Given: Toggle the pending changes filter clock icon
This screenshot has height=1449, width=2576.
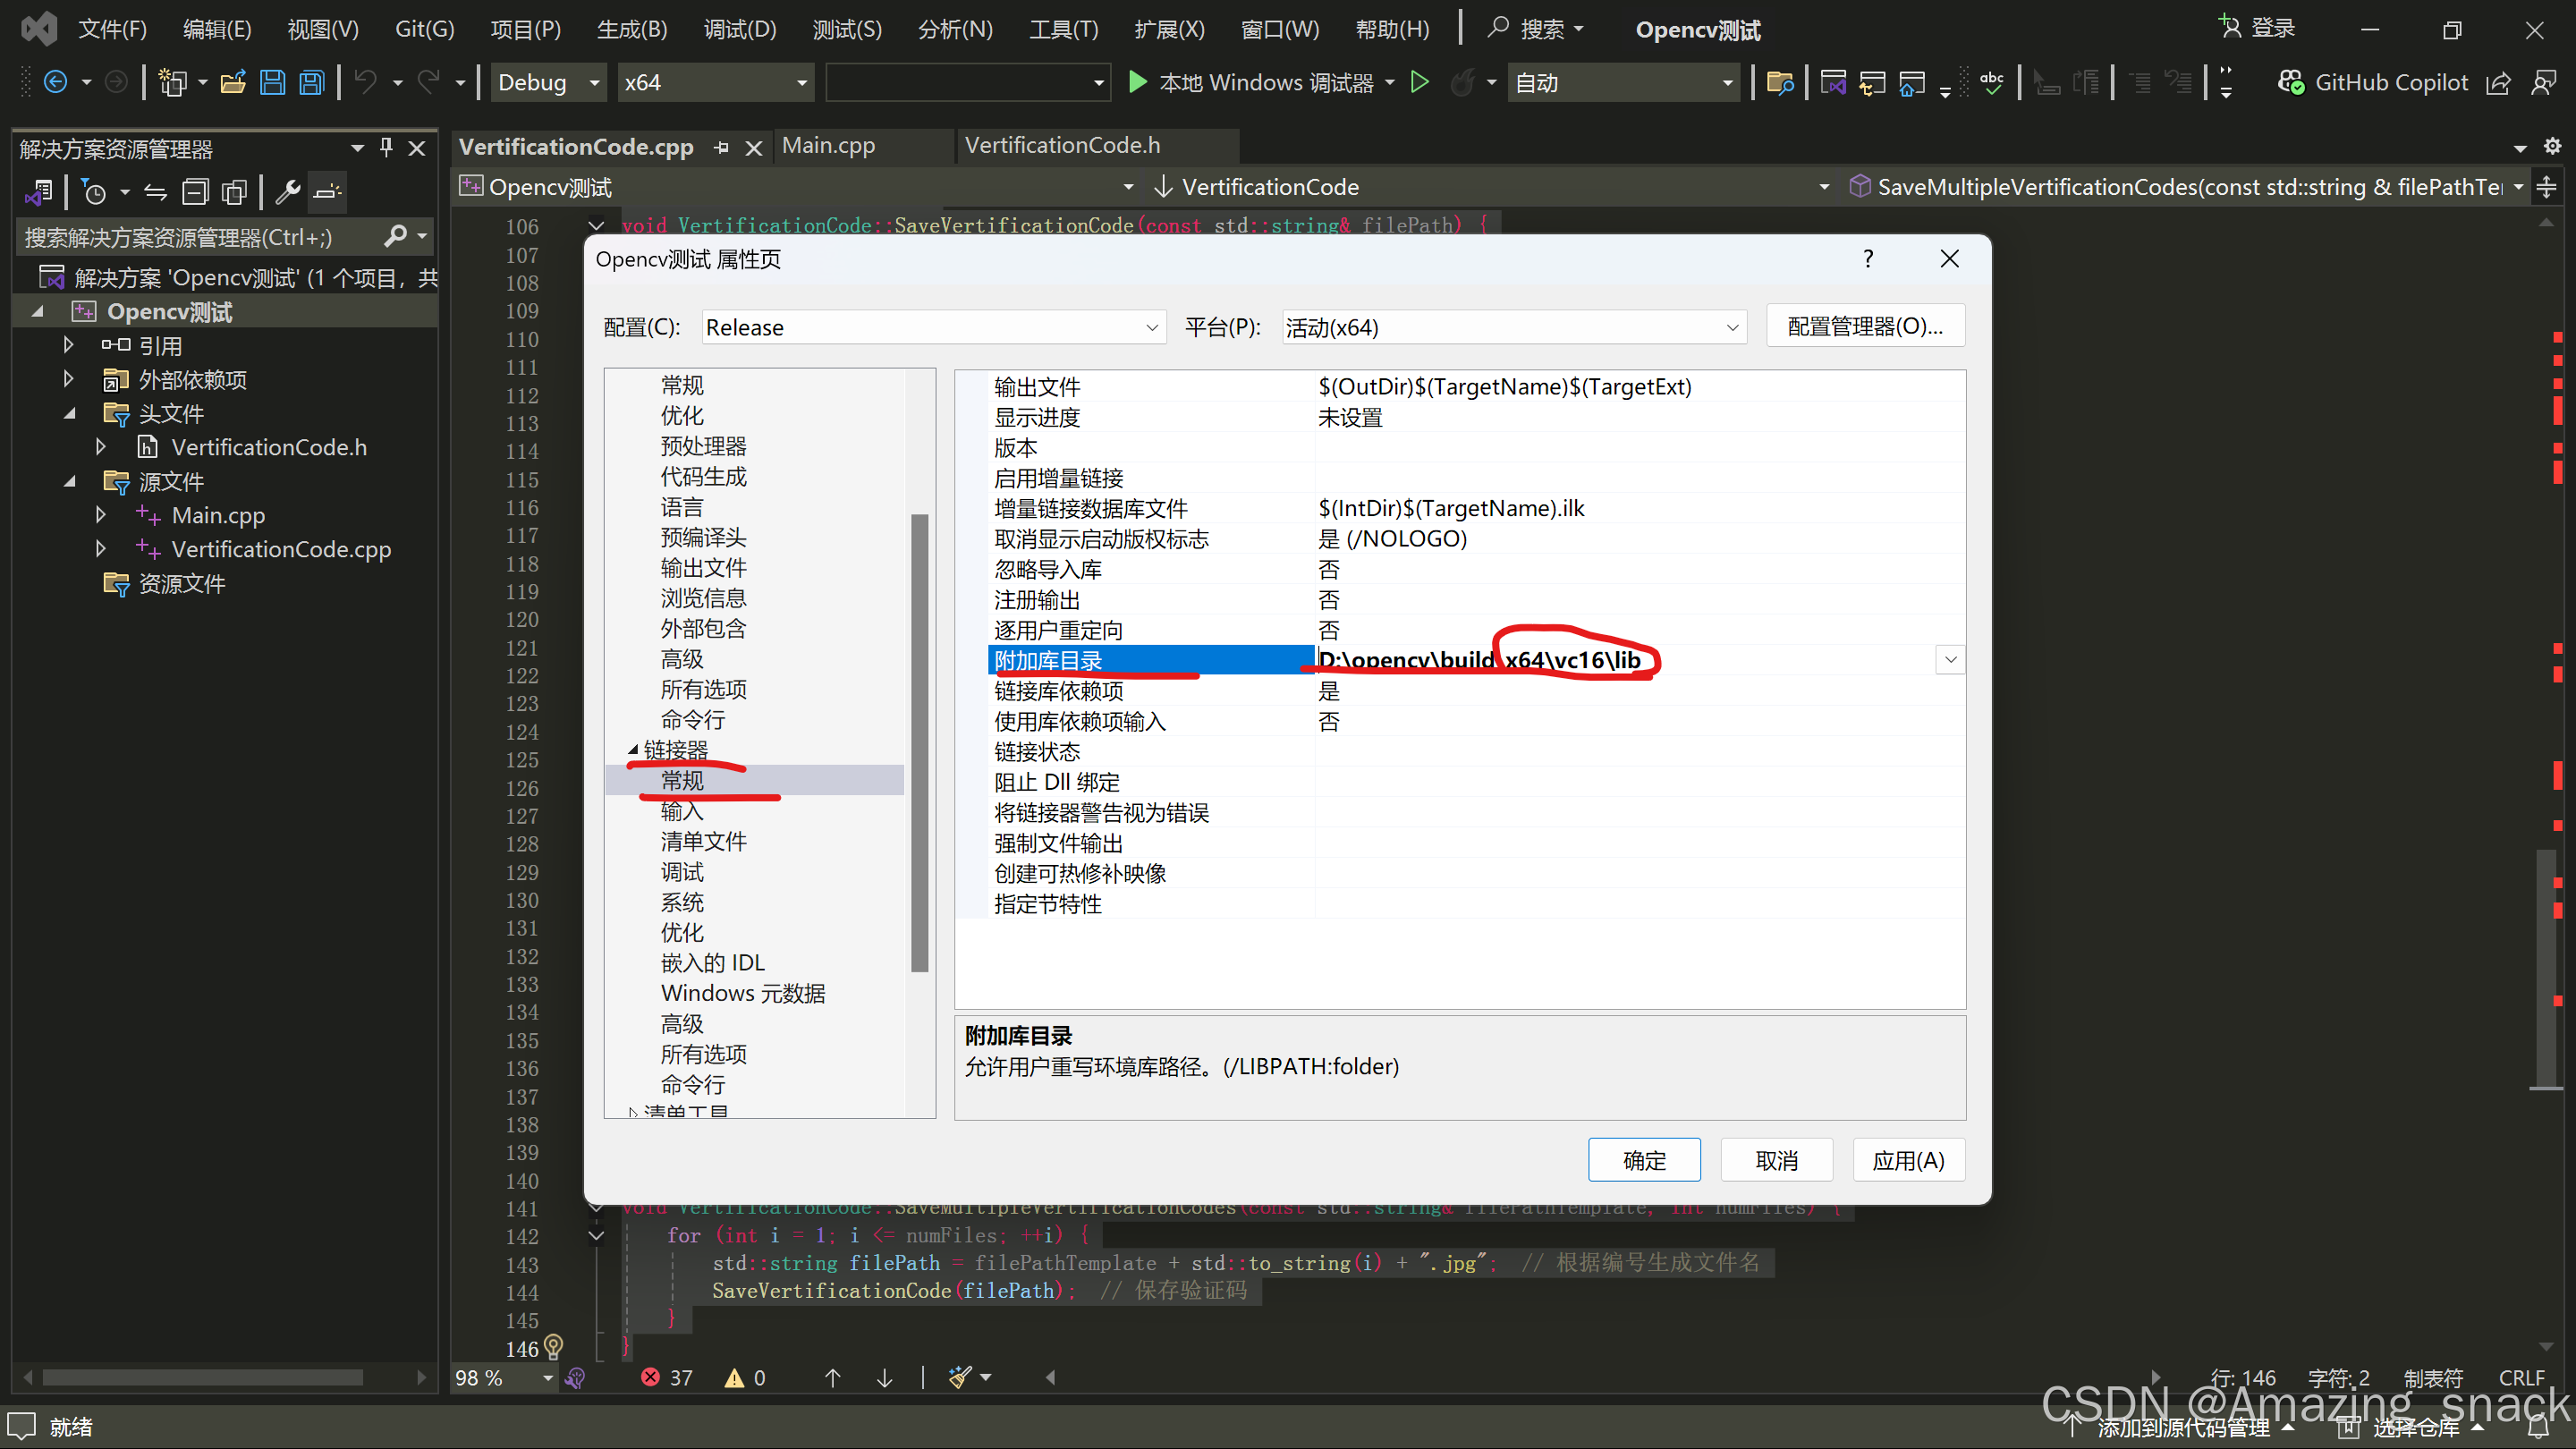Looking at the screenshot, I should click(95, 191).
